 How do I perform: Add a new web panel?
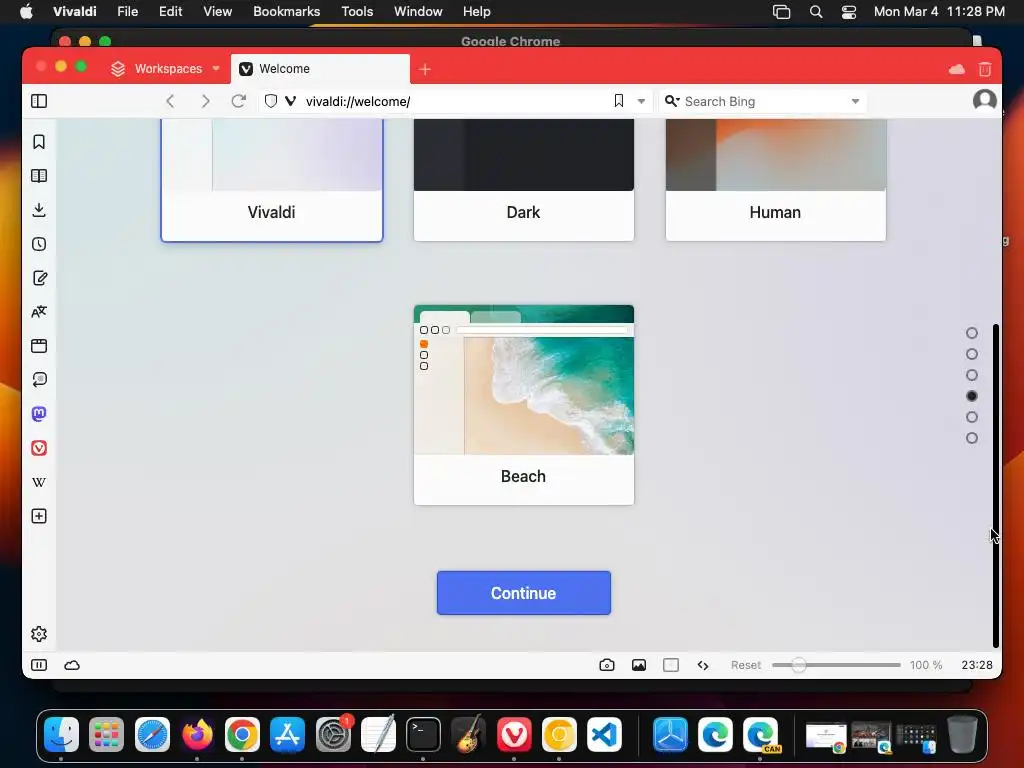[39, 516]
